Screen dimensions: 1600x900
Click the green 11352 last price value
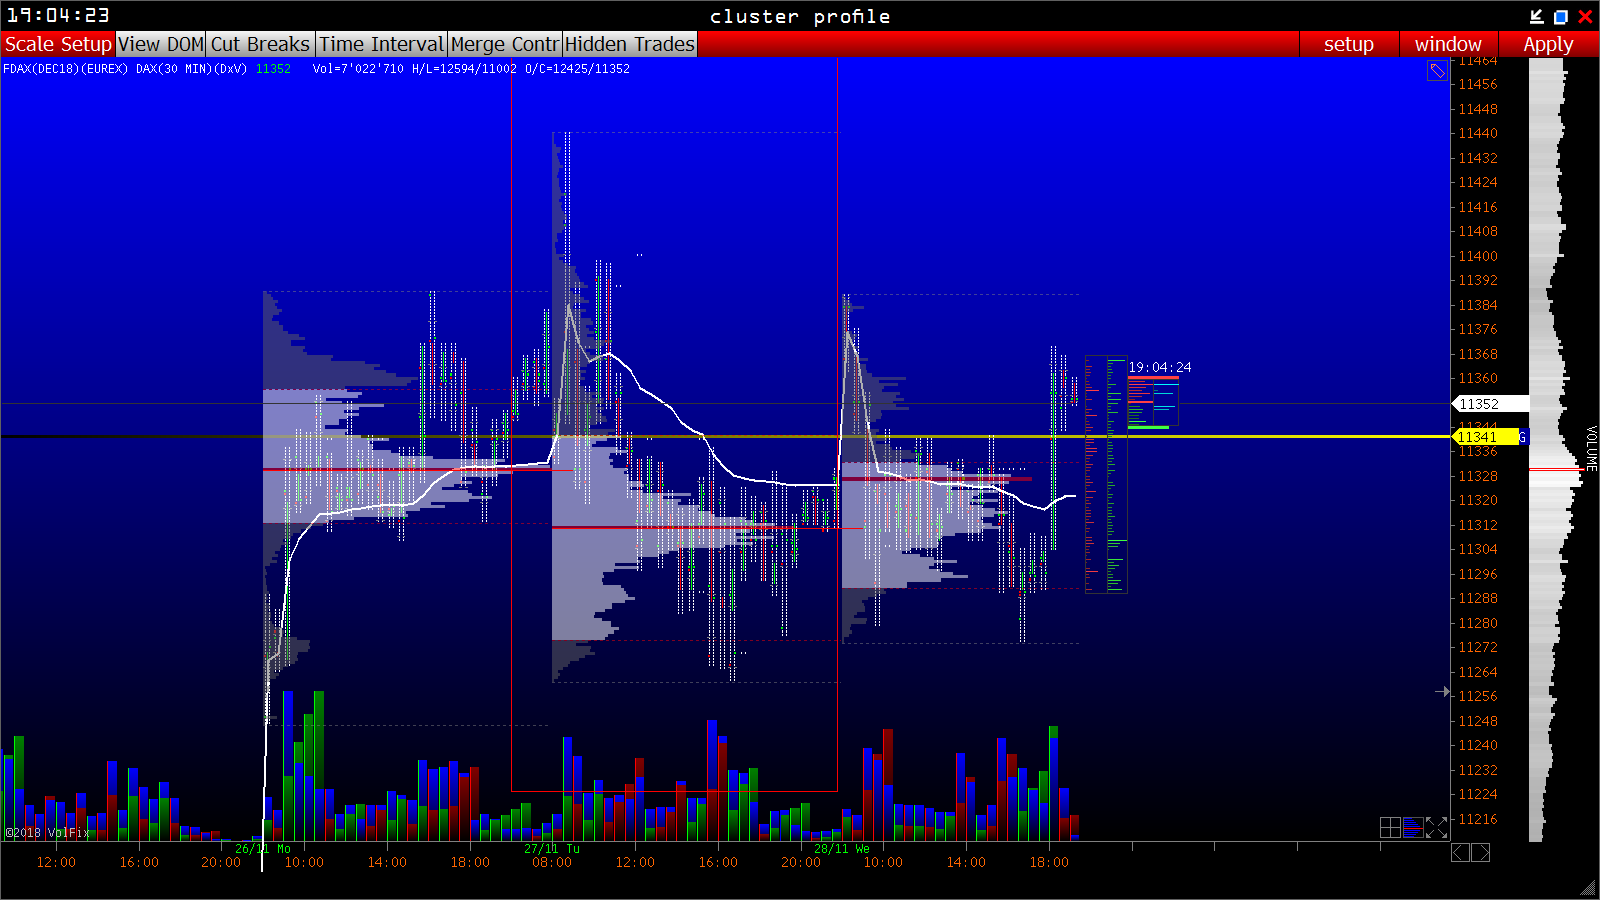[x=273, y=69]
